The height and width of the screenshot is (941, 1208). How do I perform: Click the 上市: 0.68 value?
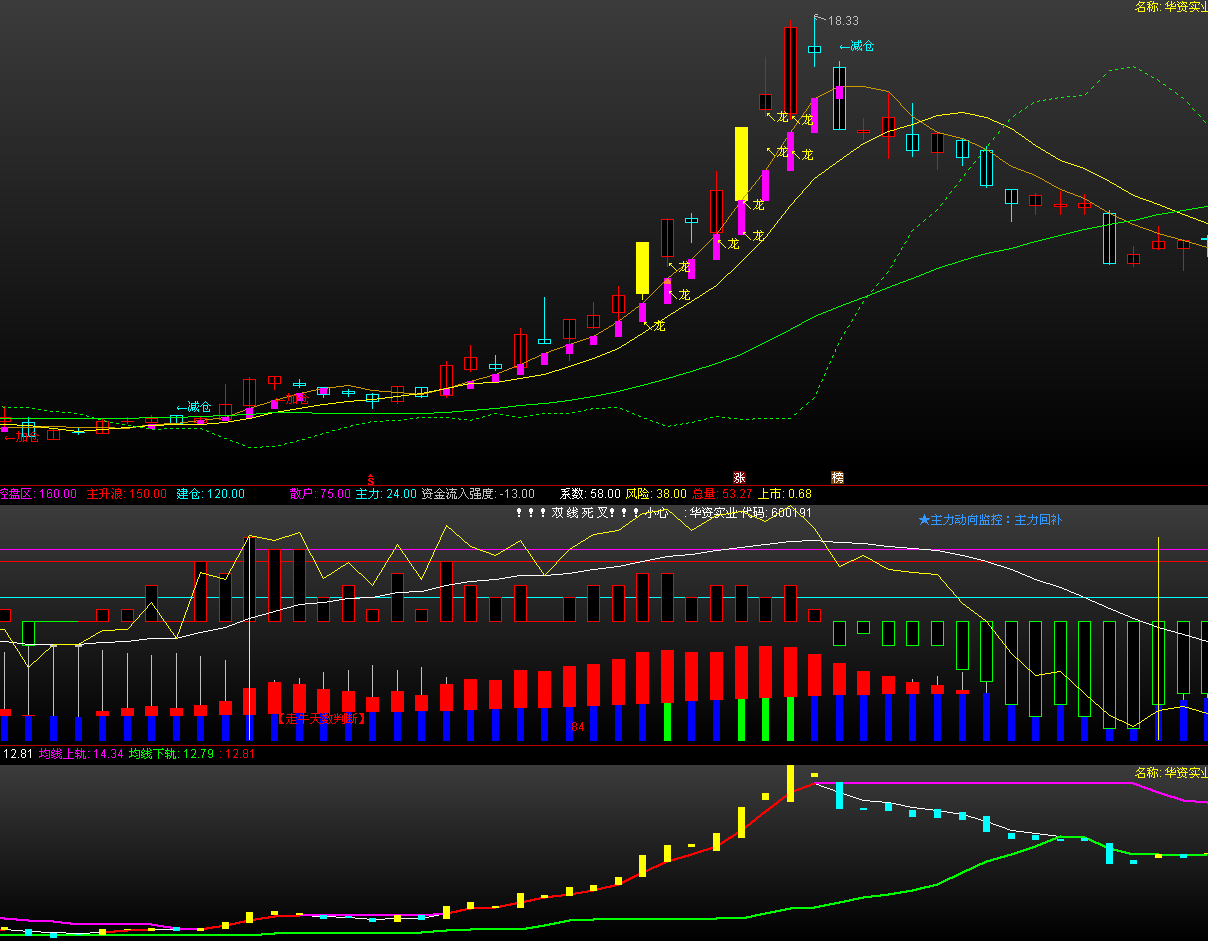[x=785, y=494]
